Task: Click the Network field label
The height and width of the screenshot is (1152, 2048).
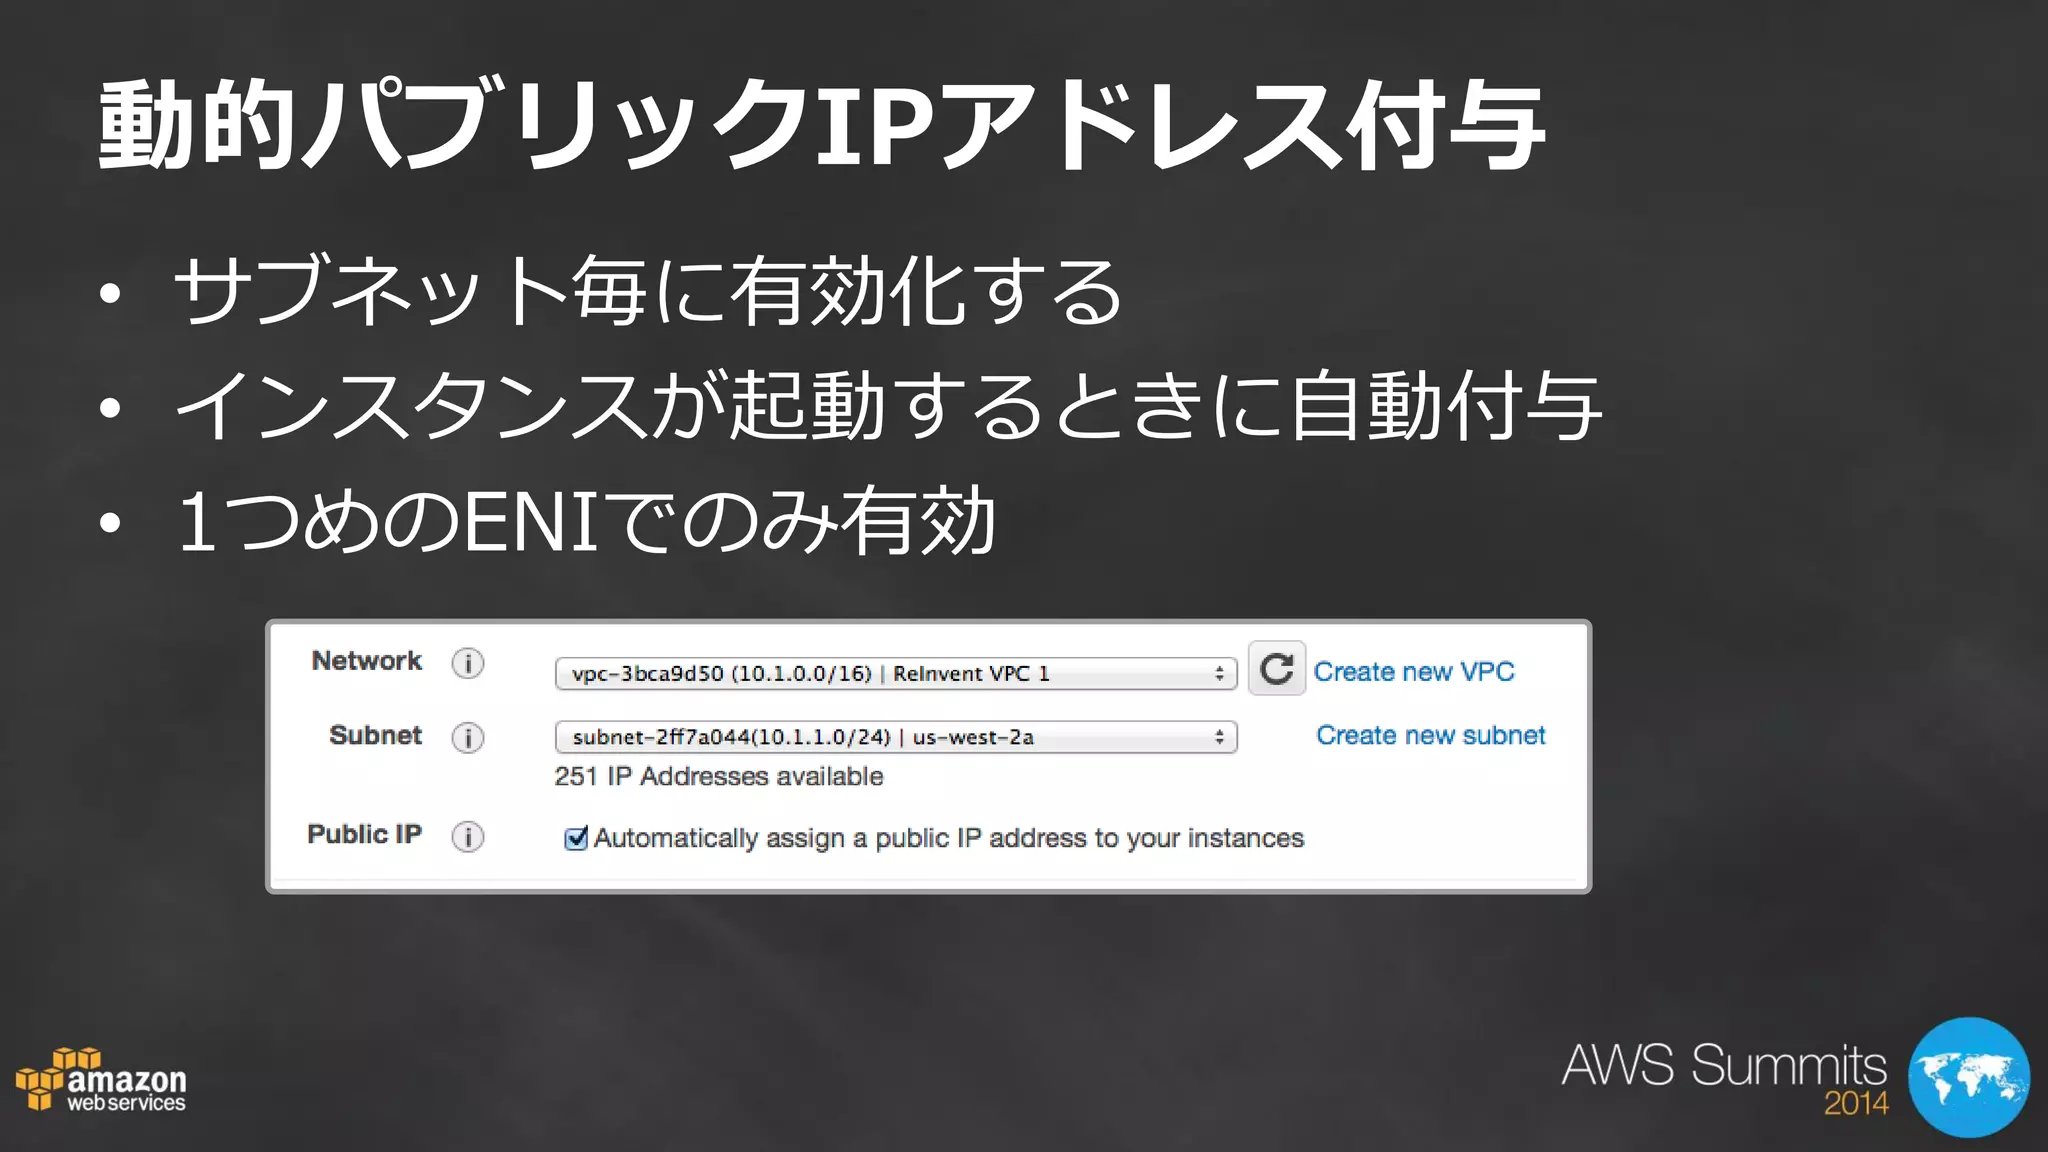Action: 366,661
